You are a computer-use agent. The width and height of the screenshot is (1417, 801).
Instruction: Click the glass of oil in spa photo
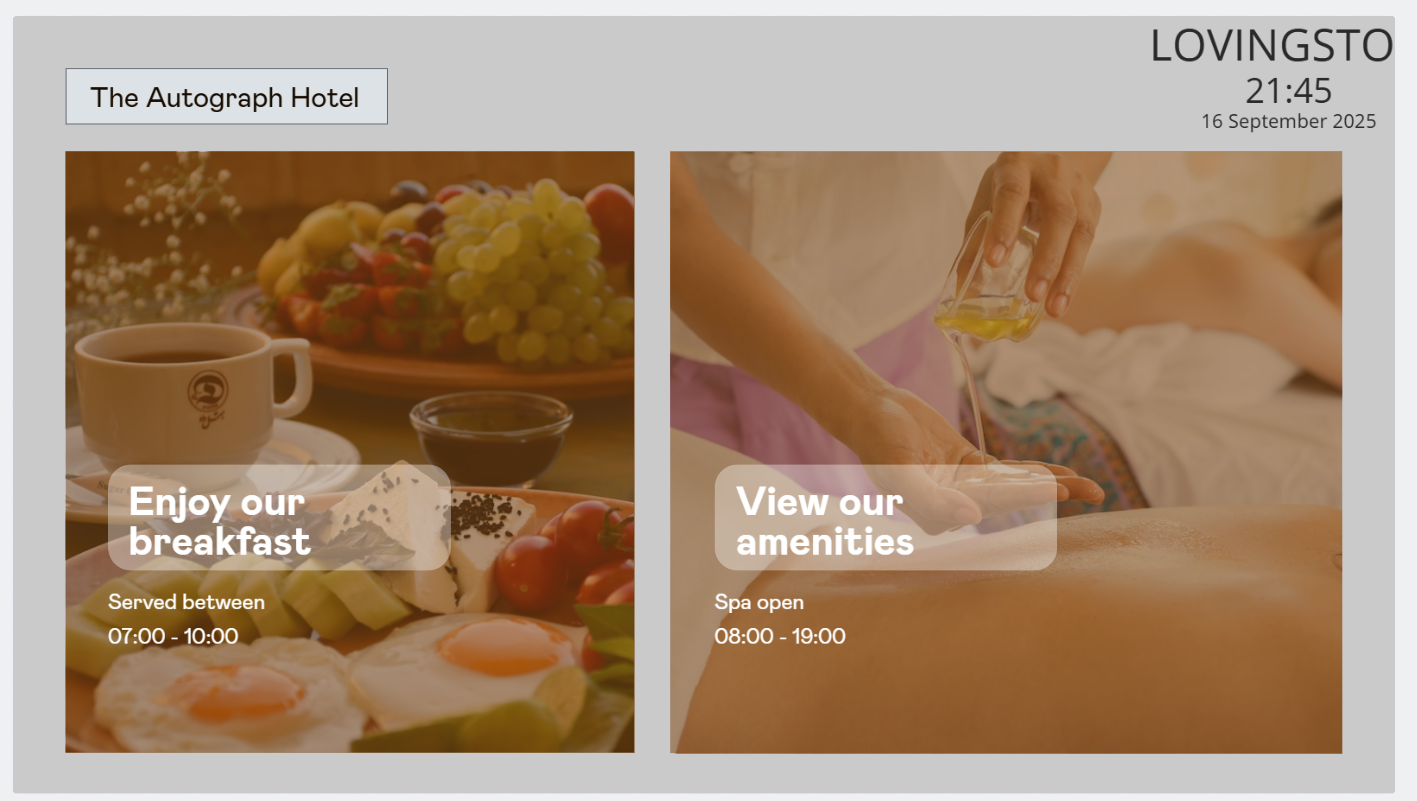pyautogui.click(x=990, y=290)
